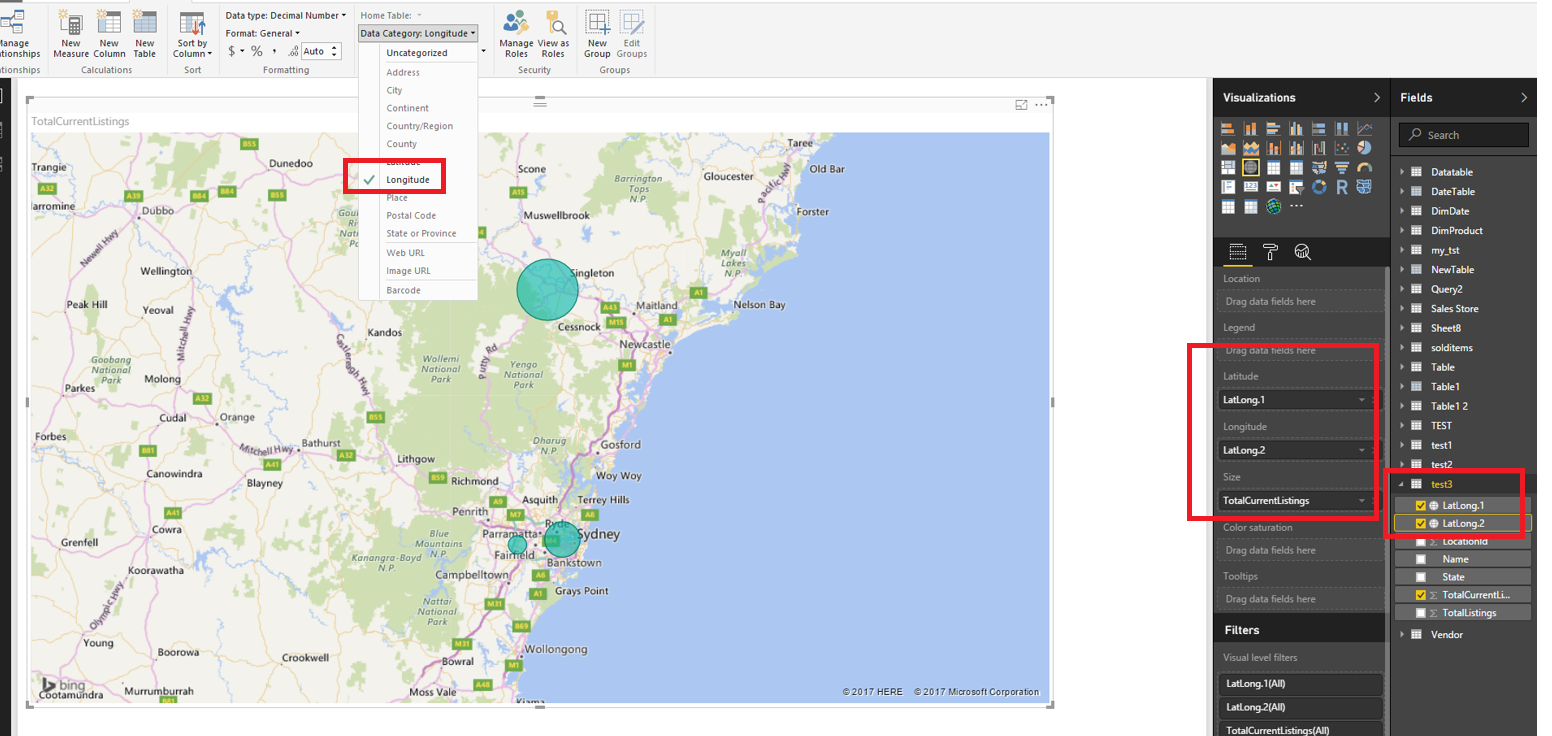Open focus mode on the map visual
Viewport: 1552px width, 736px height.
pos(1021,104)
